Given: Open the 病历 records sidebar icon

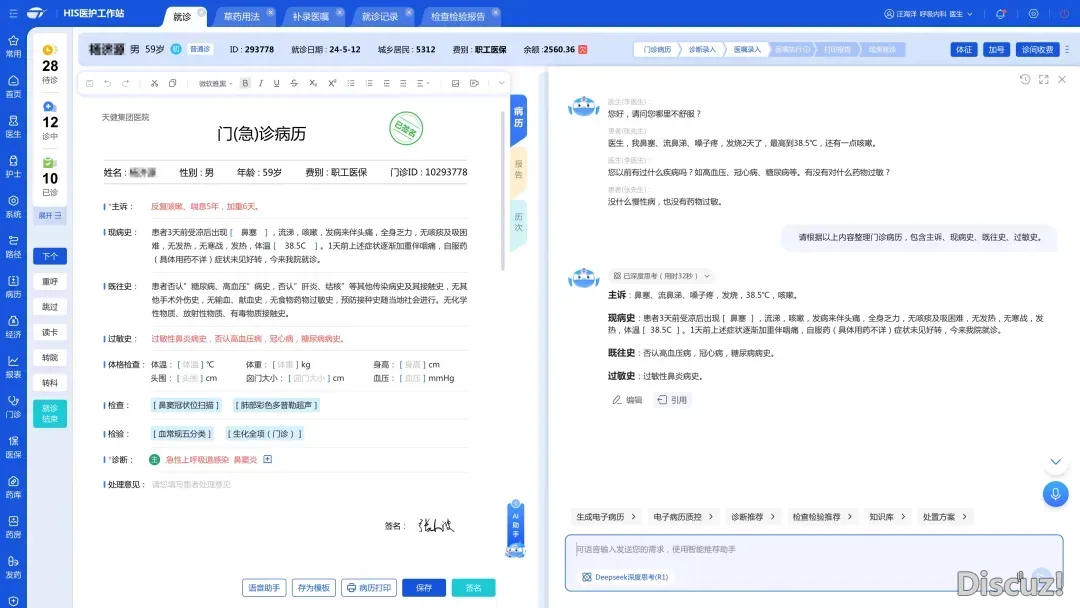Looking at the screenshot, I should 13,287.
